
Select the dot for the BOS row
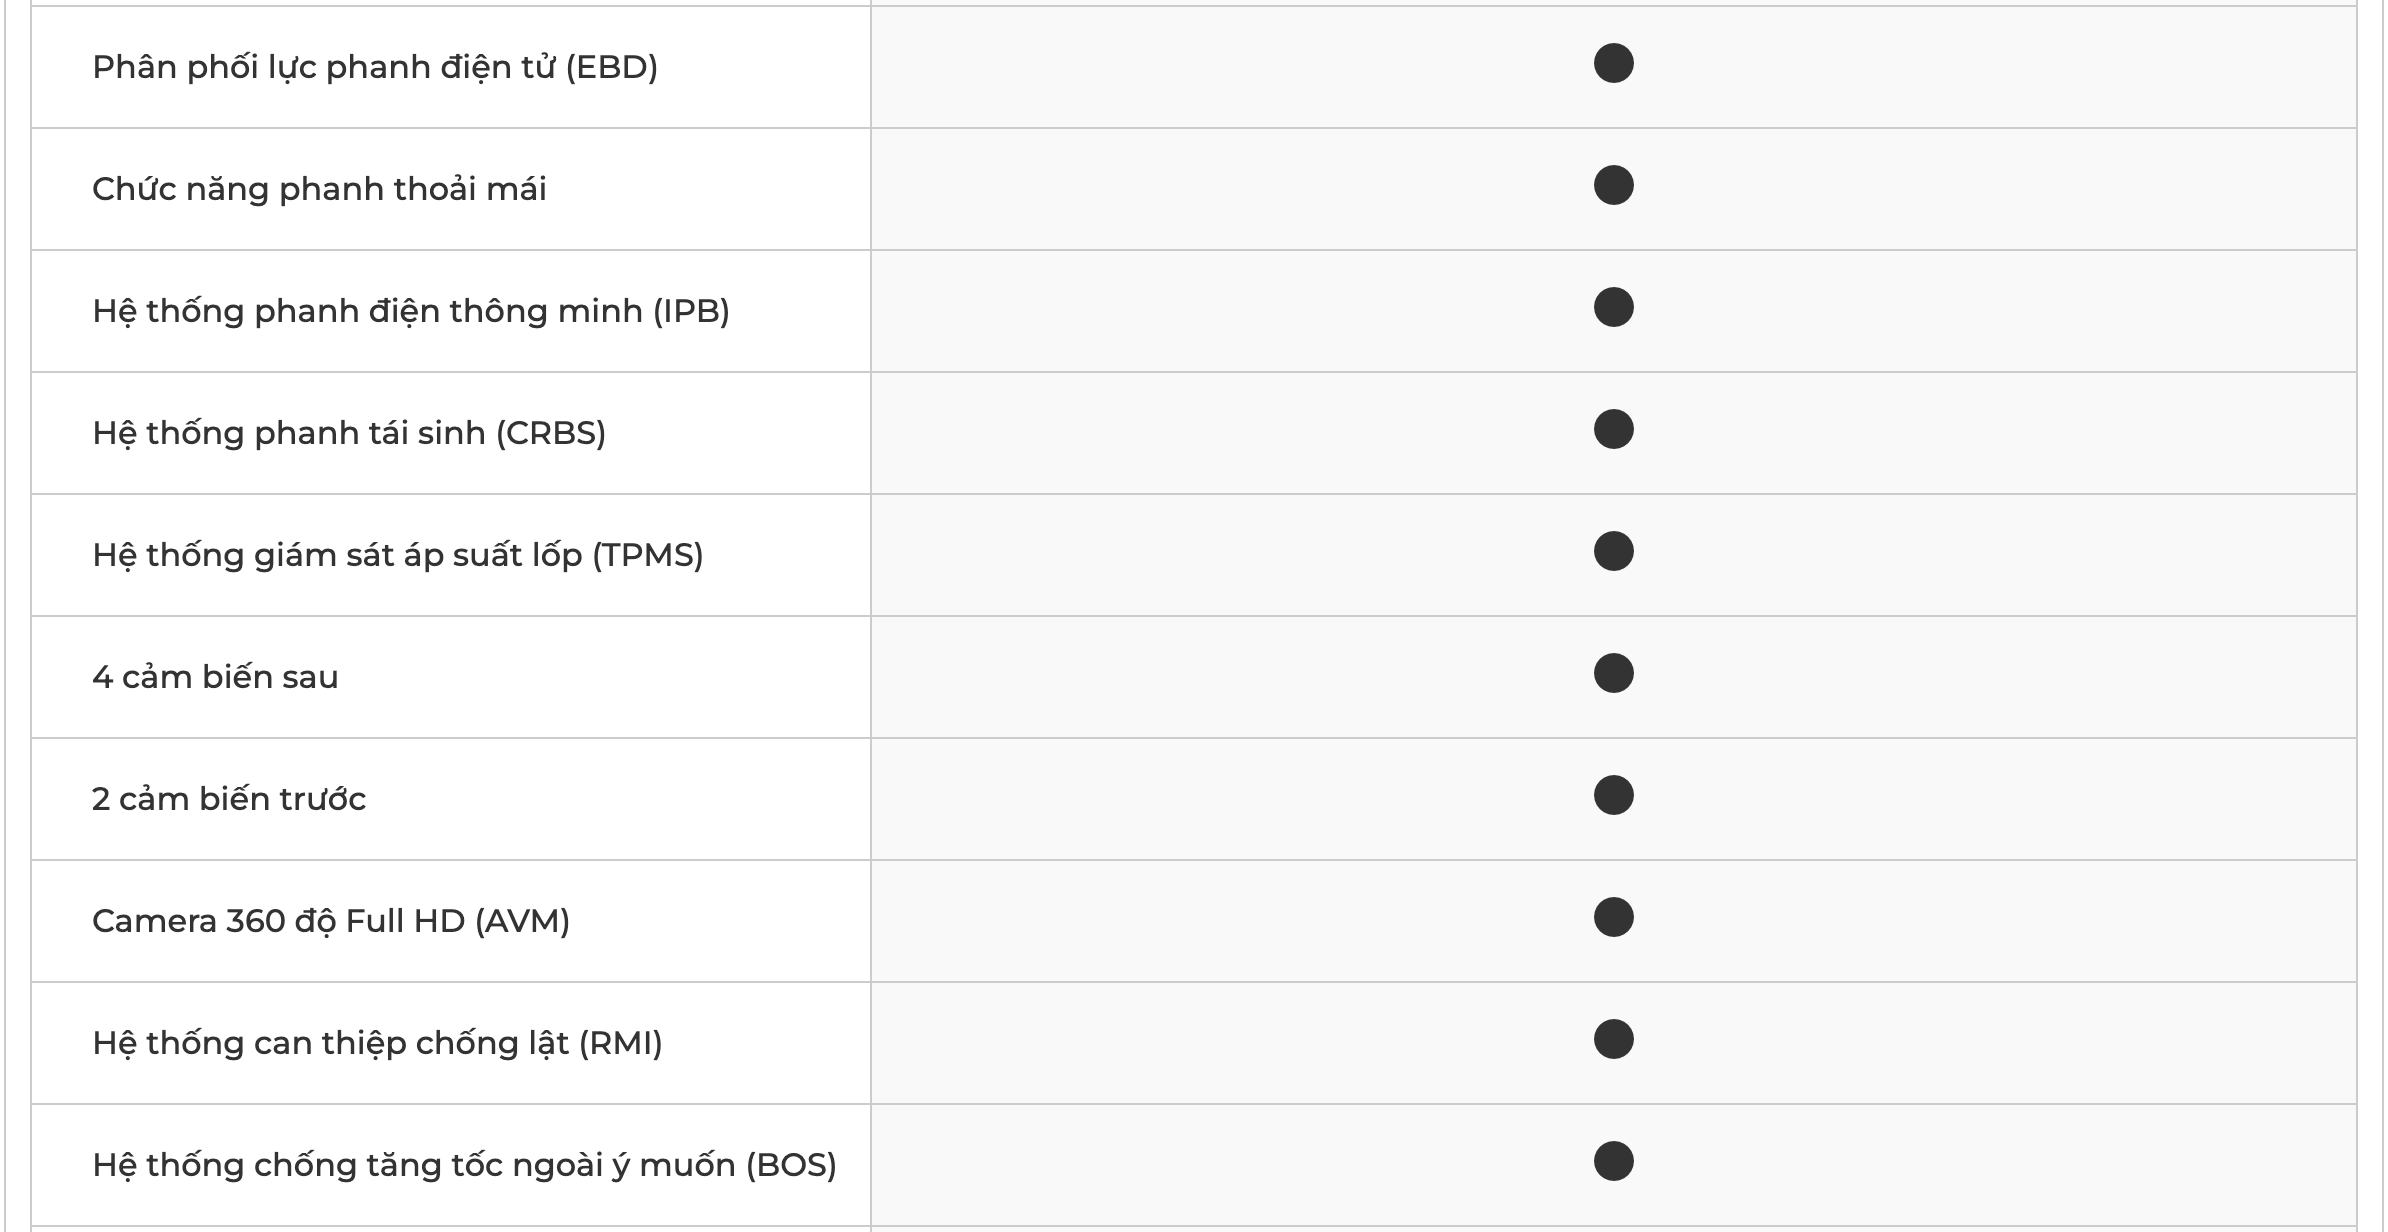(1613, 1161)
